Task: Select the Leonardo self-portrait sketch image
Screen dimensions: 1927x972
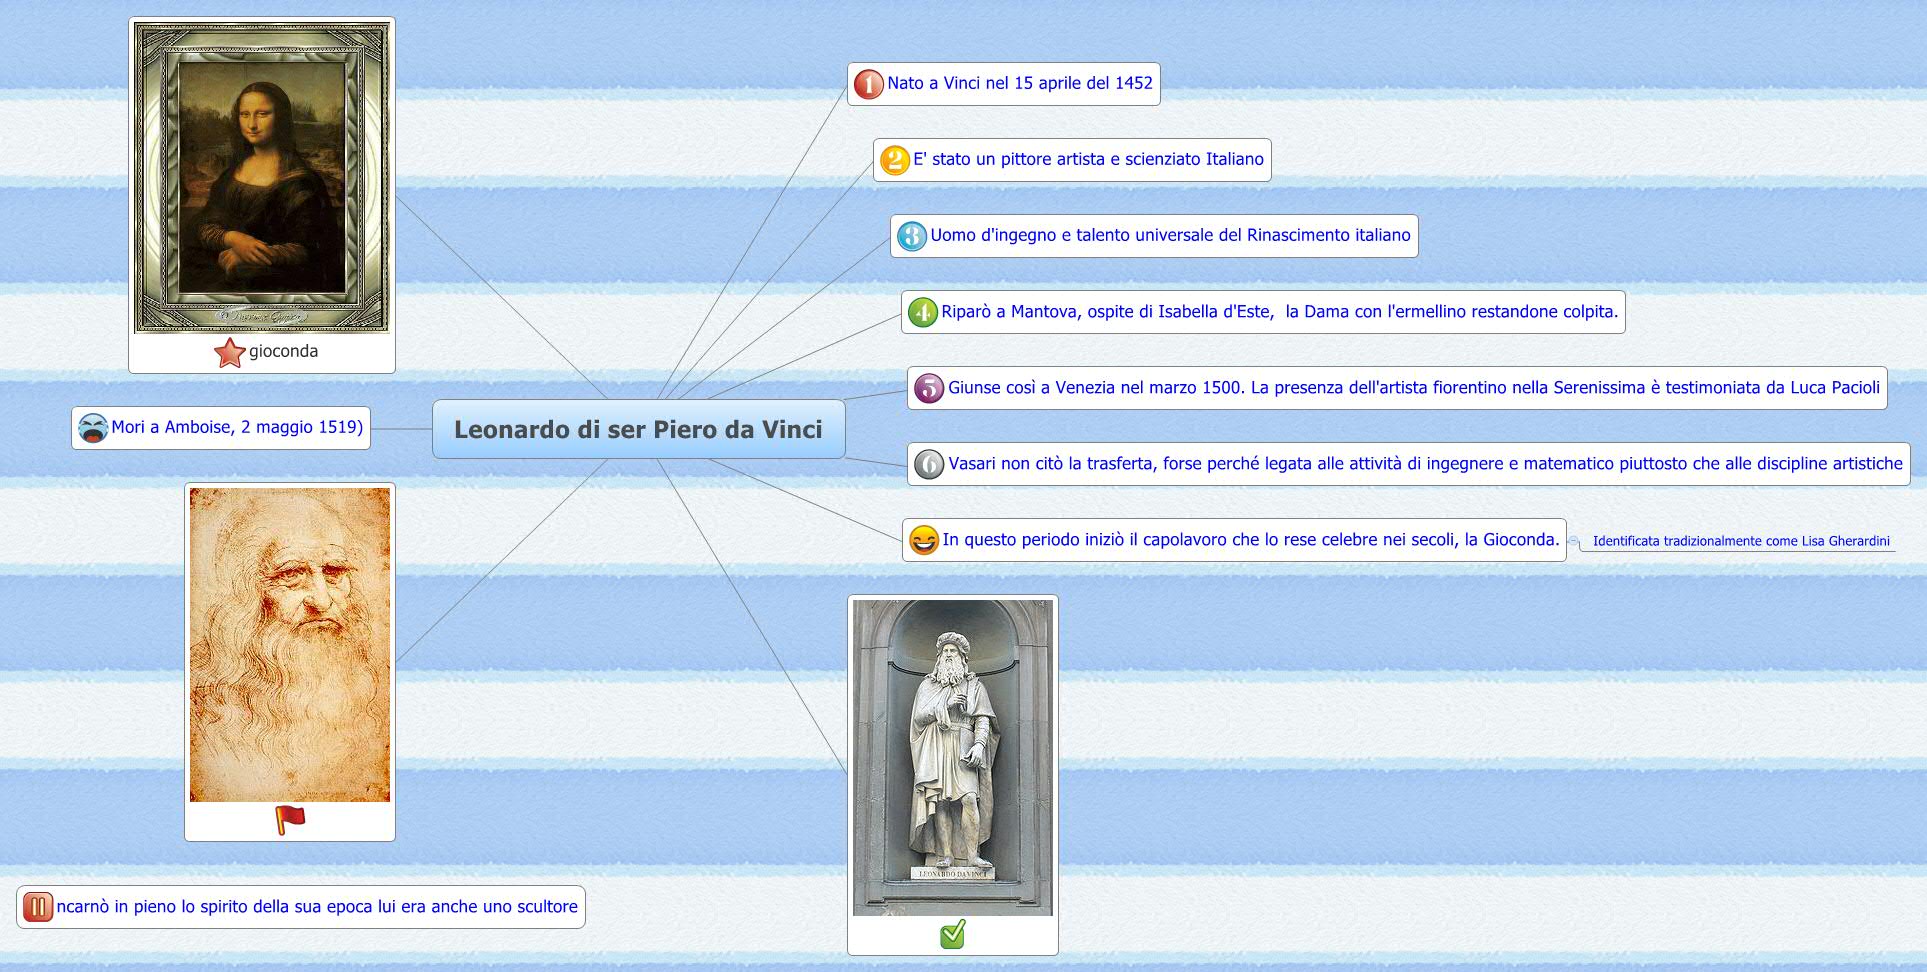Action: tap(290, 644)
